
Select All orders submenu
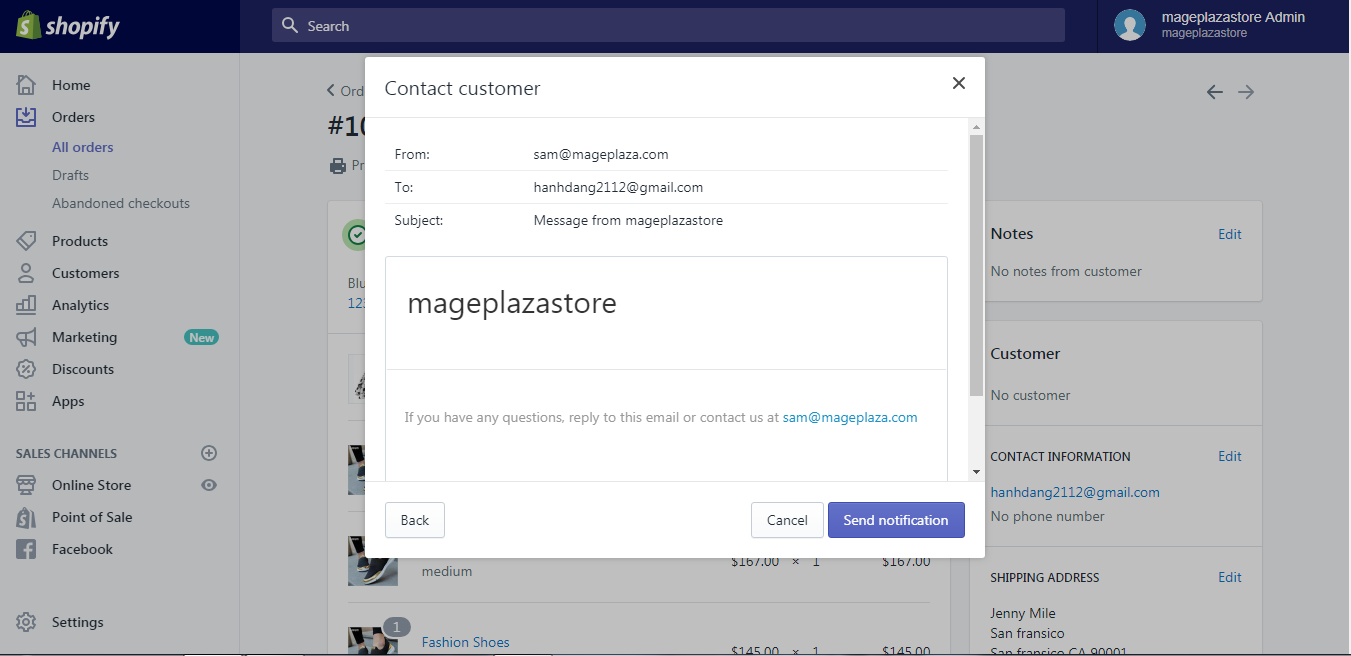[83, 147]
